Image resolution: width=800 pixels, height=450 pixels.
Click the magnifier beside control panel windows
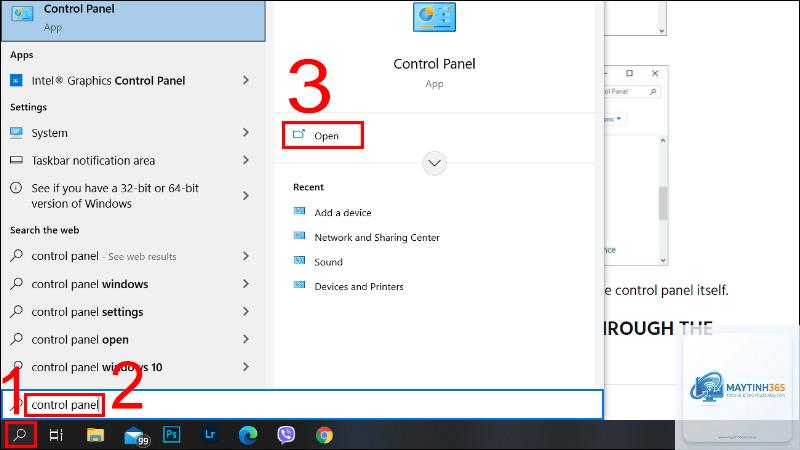[x=17, y=283]
